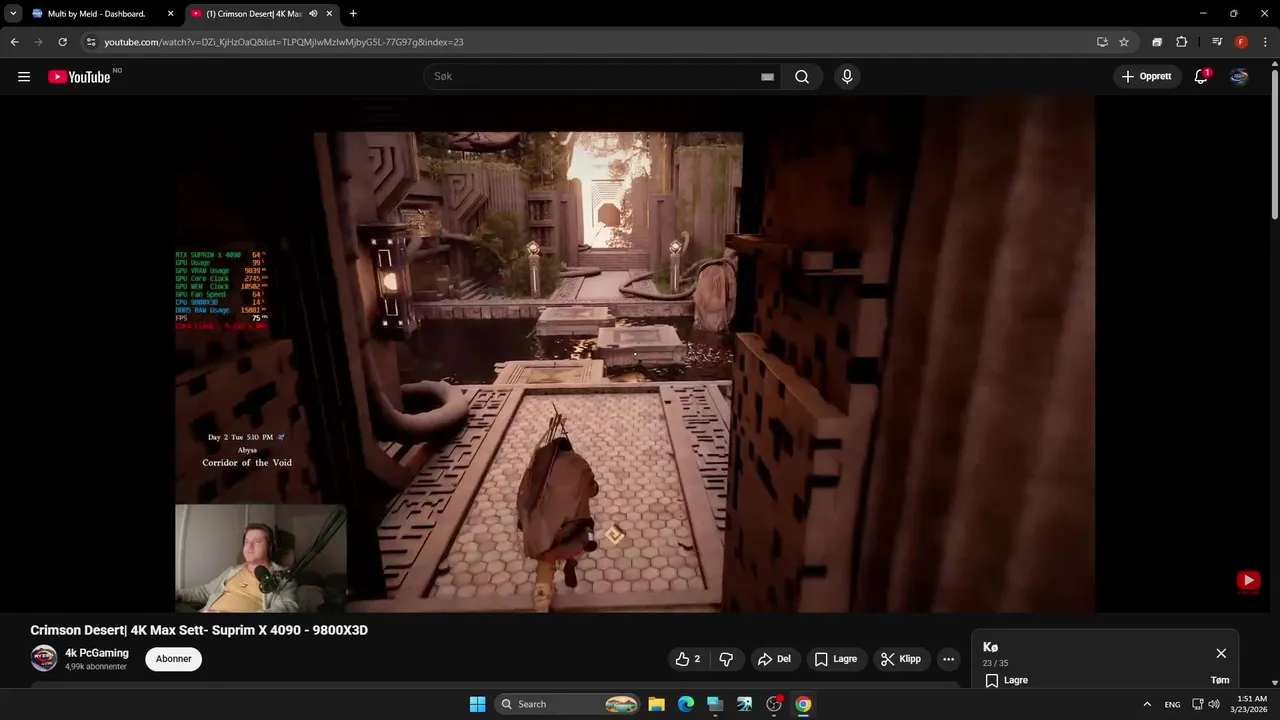Open the Chrome profile avatar
Viewport: 1280px width, 720px height.
(1241, 42)
